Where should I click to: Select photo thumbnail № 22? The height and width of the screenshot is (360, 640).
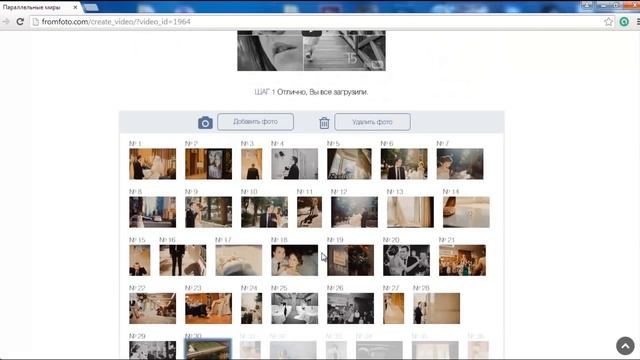(153, 309)
